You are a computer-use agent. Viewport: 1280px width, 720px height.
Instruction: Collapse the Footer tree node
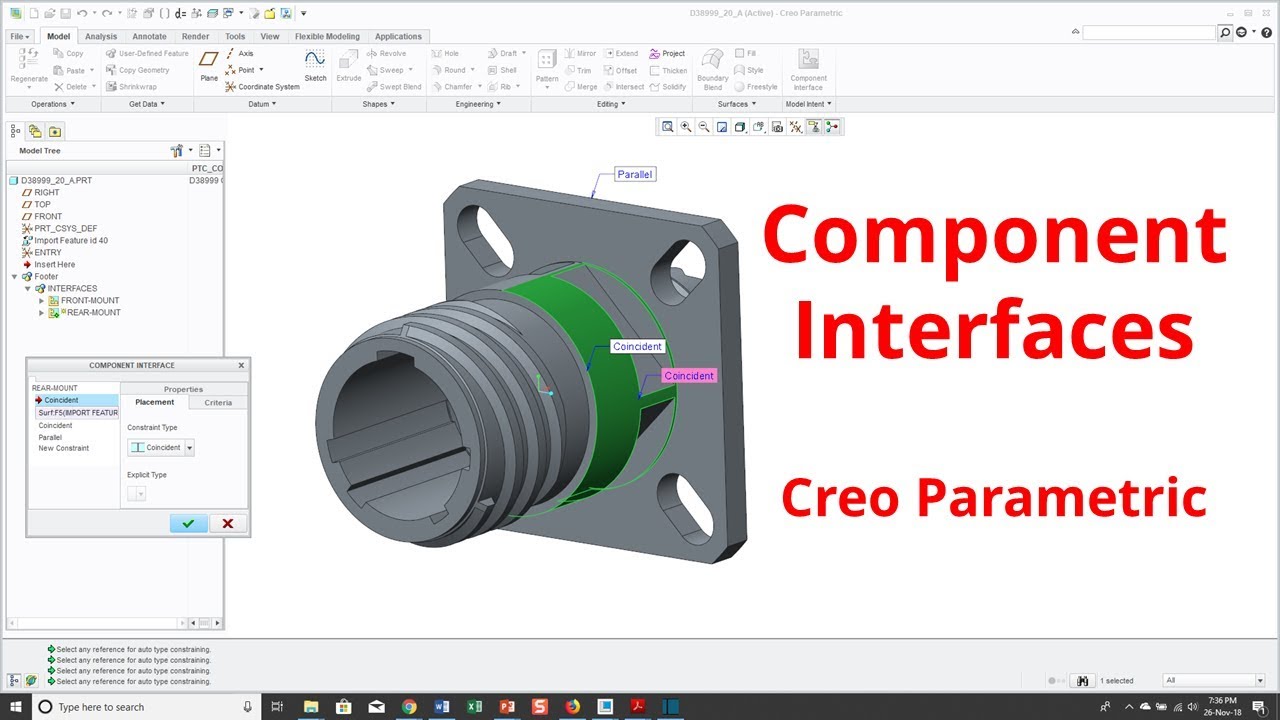tap(14, 277)
